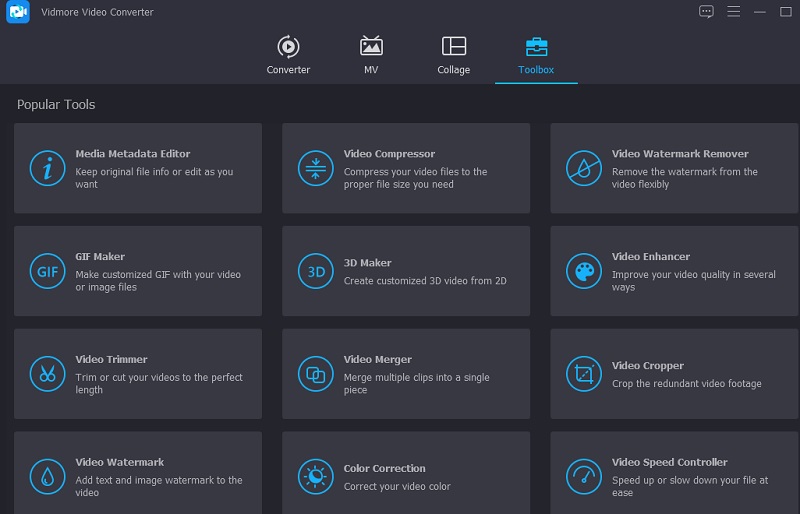This screenshot has height=514, width=800.
Task: Click the Vidmore app logo
Action: 18,12
